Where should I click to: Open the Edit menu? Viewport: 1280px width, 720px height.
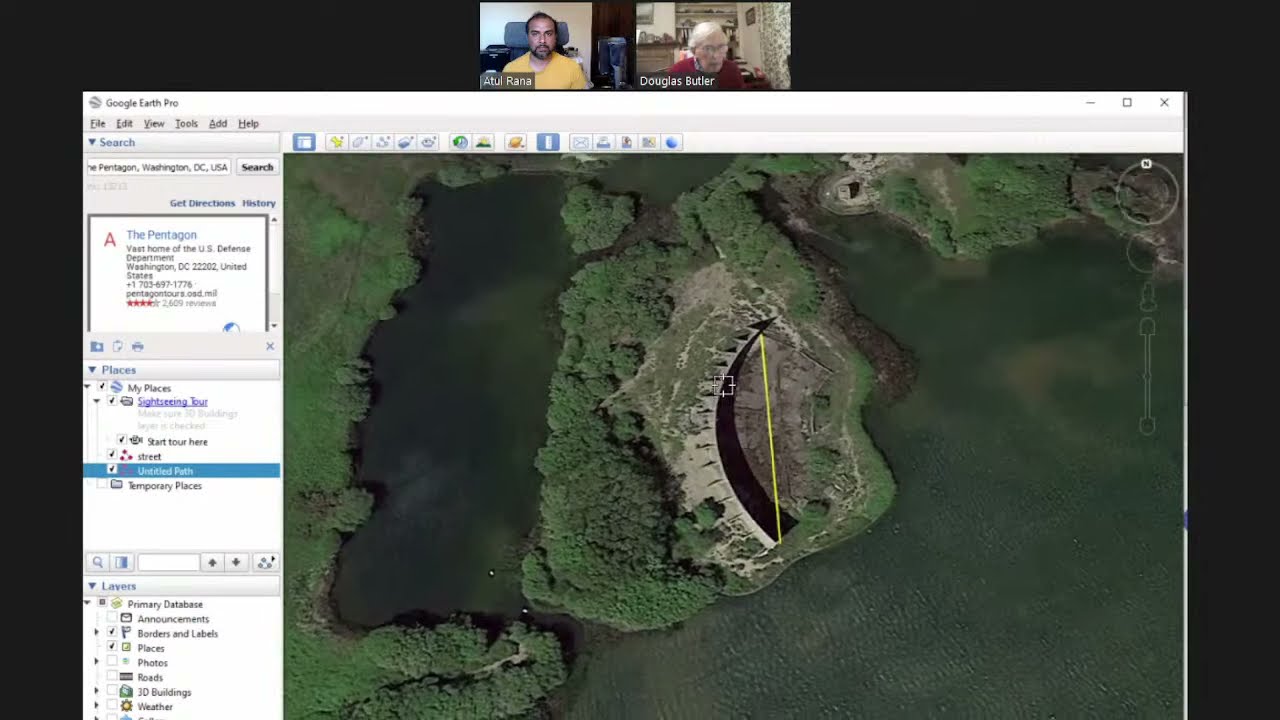tap(124, 123)
